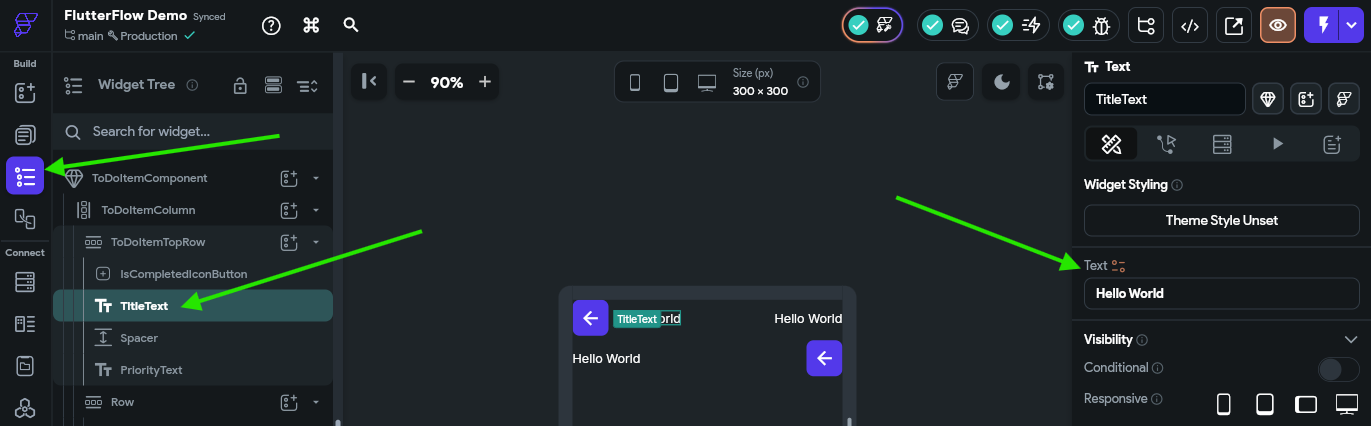The height and width of the screenshot is (426, 1371).
Task: Select the Properties tab in right panel
Action: (1111, 144)
